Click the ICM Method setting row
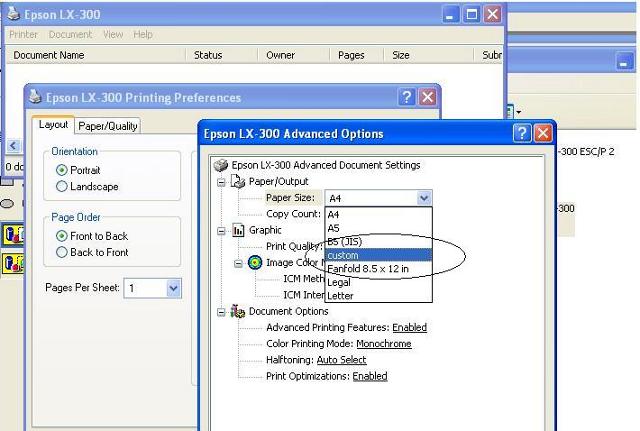This screenshot has height=431, width=640. pyautogui.click(x=304, y=279)
